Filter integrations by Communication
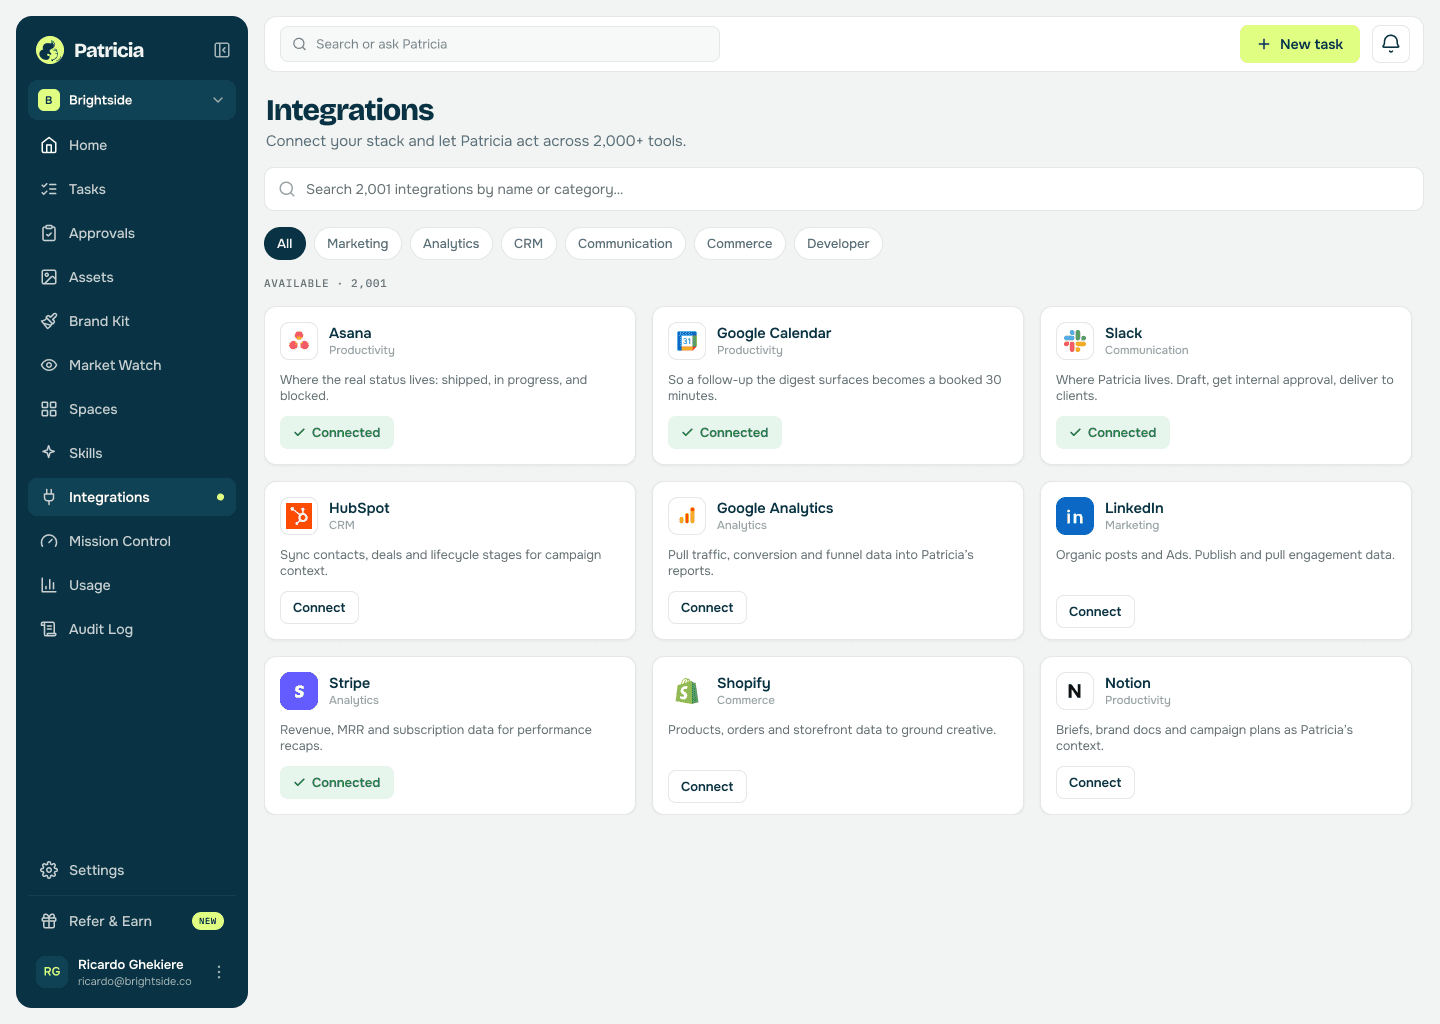1440x1024 pixels. coord(625,244)
